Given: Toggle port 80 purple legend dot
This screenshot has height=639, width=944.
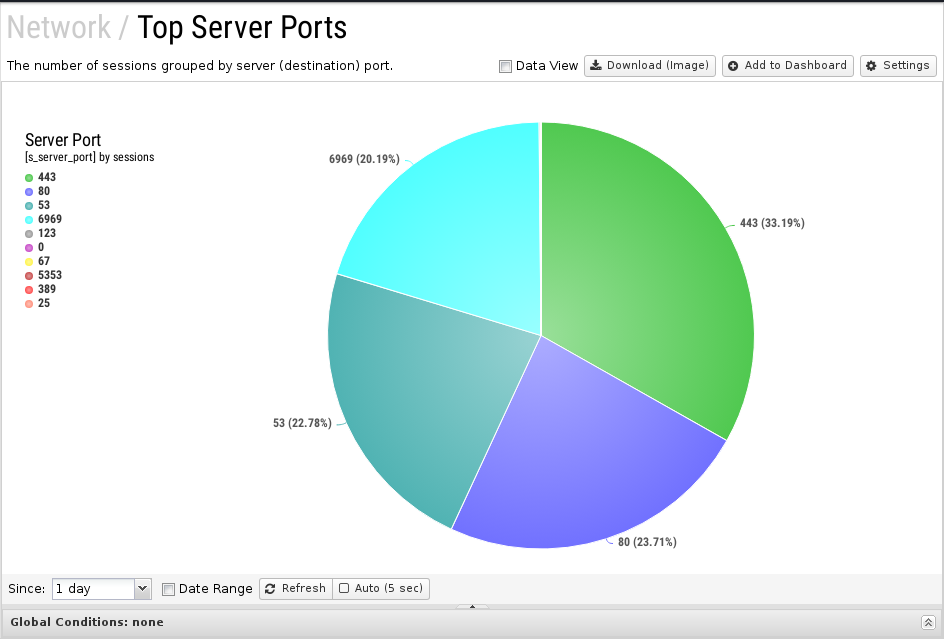Looking at the screenshot, I should (29, 192).
